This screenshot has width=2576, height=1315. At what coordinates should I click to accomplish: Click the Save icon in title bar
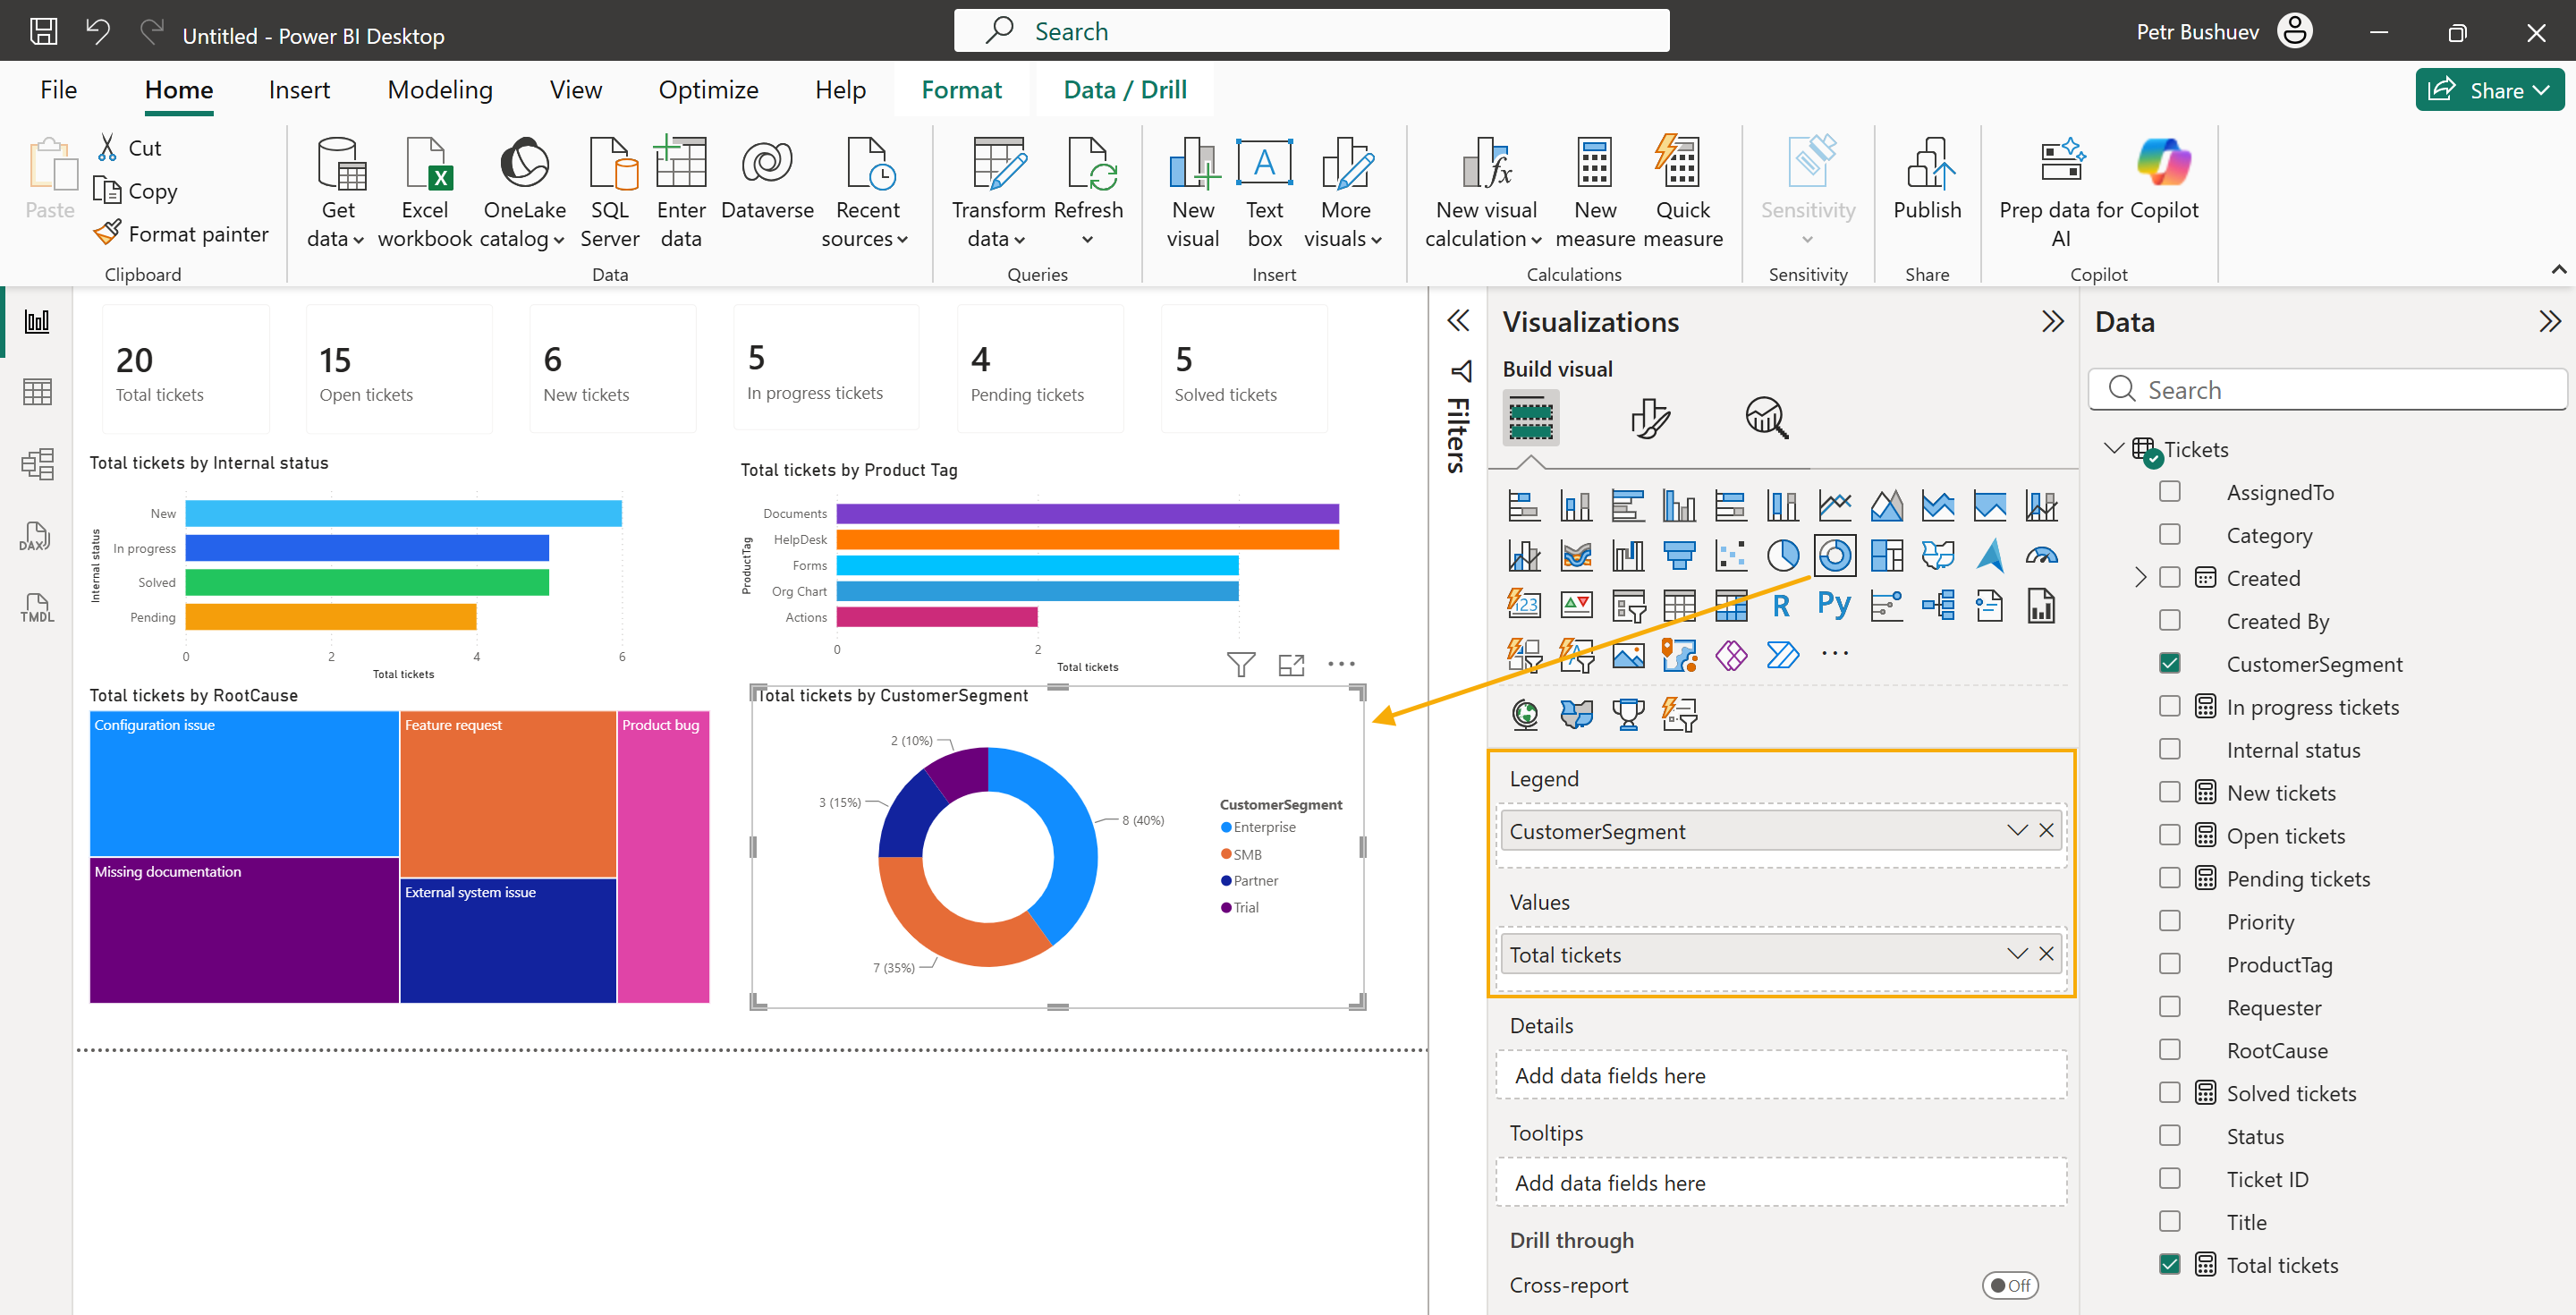[43, 32]
